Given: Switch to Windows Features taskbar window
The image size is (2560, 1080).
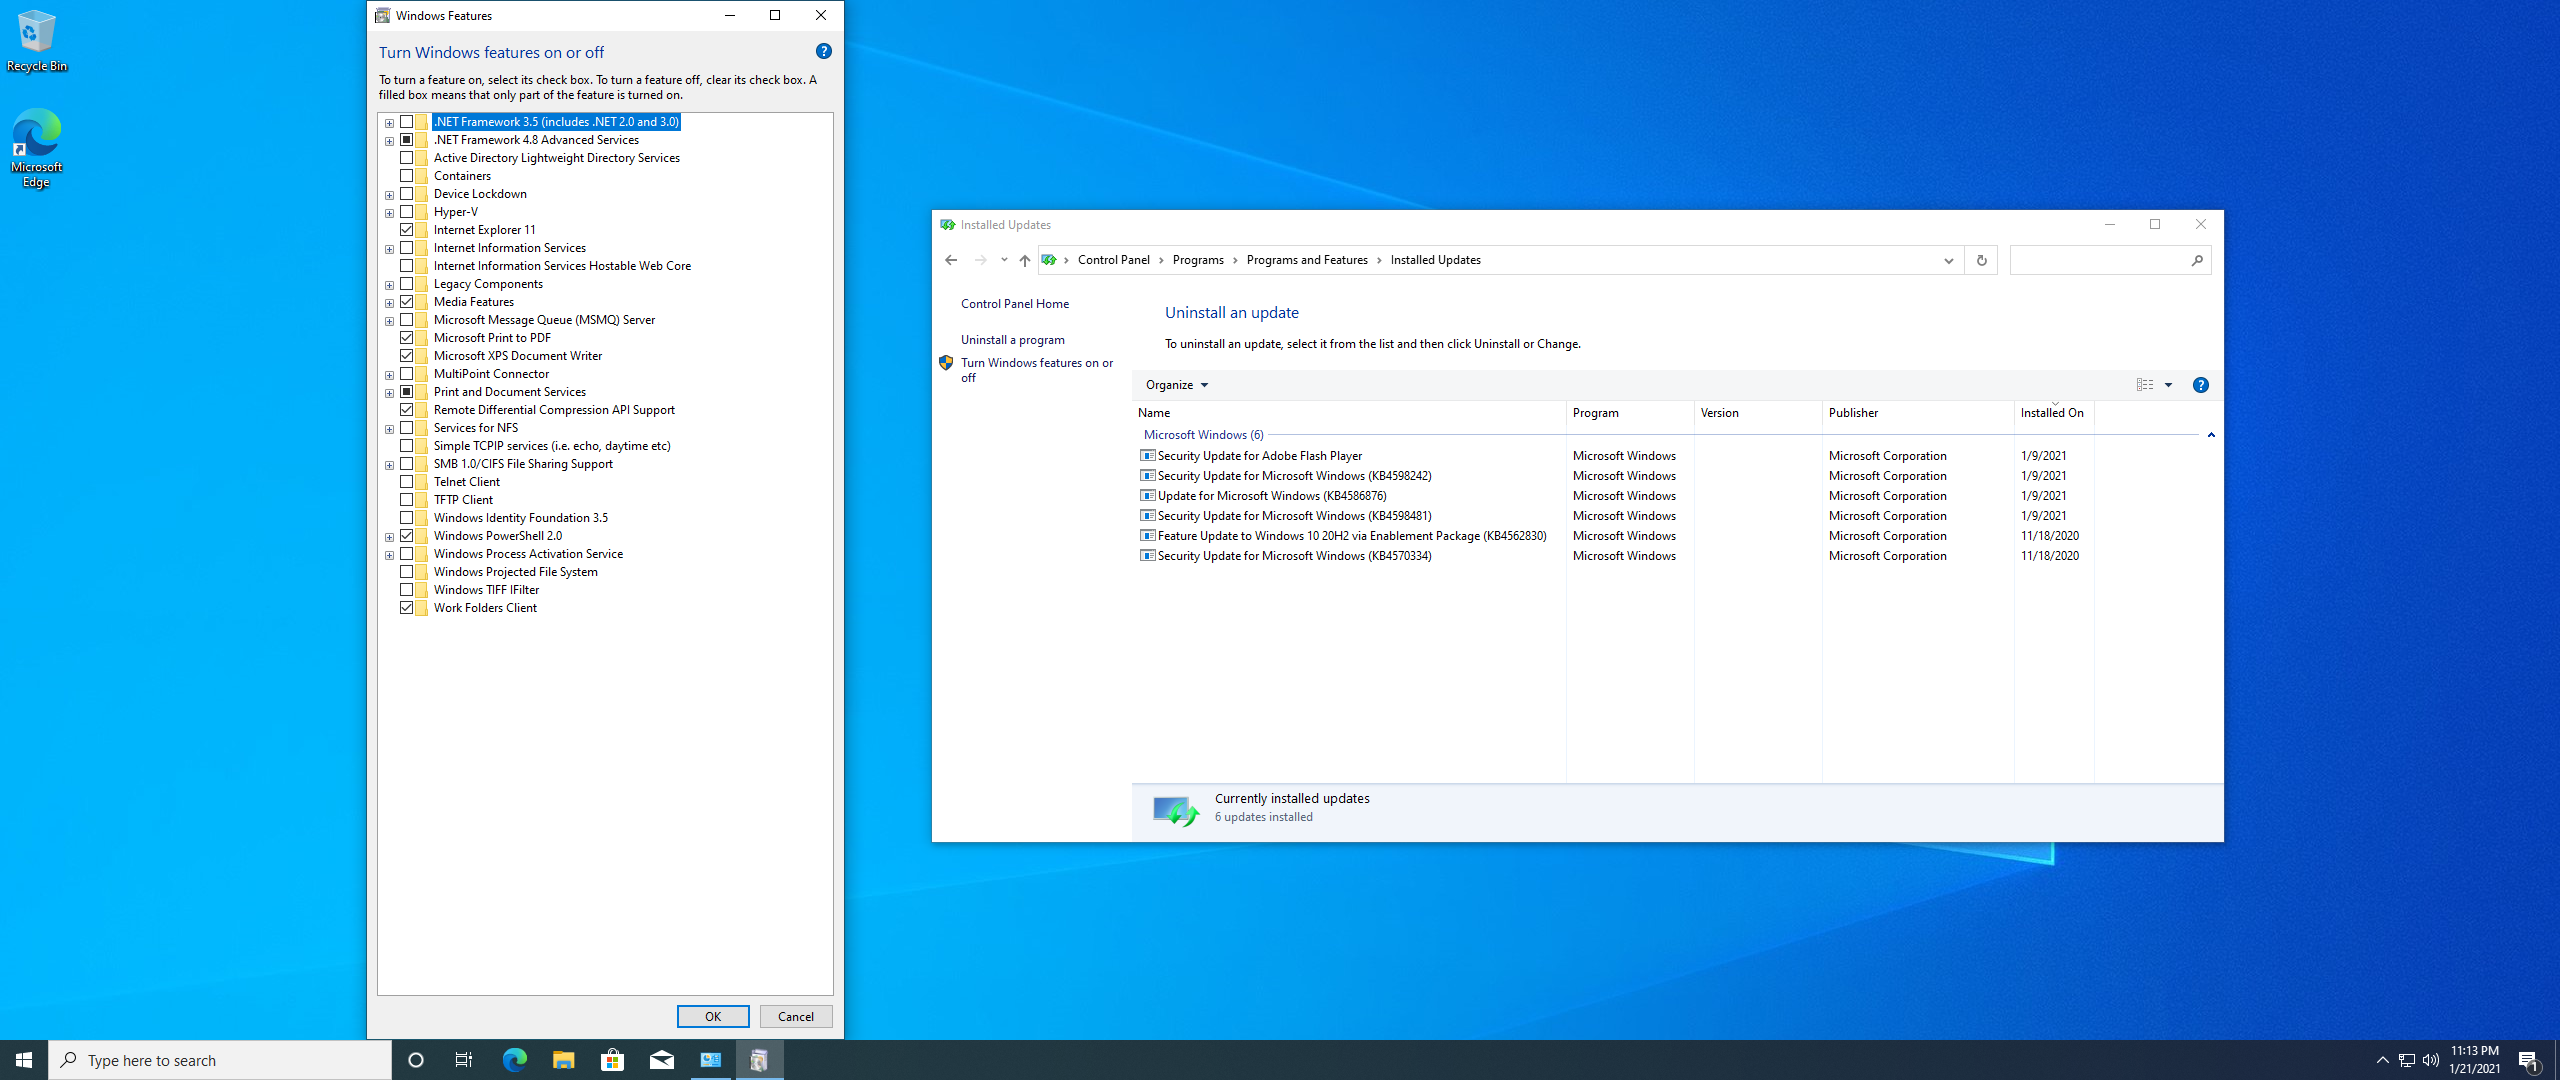Looking at the screenshot, I should (x=759, y=1060).
